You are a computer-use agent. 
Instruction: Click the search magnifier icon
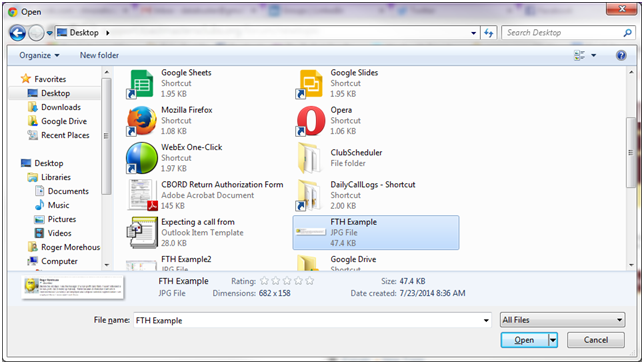[628, 33]
